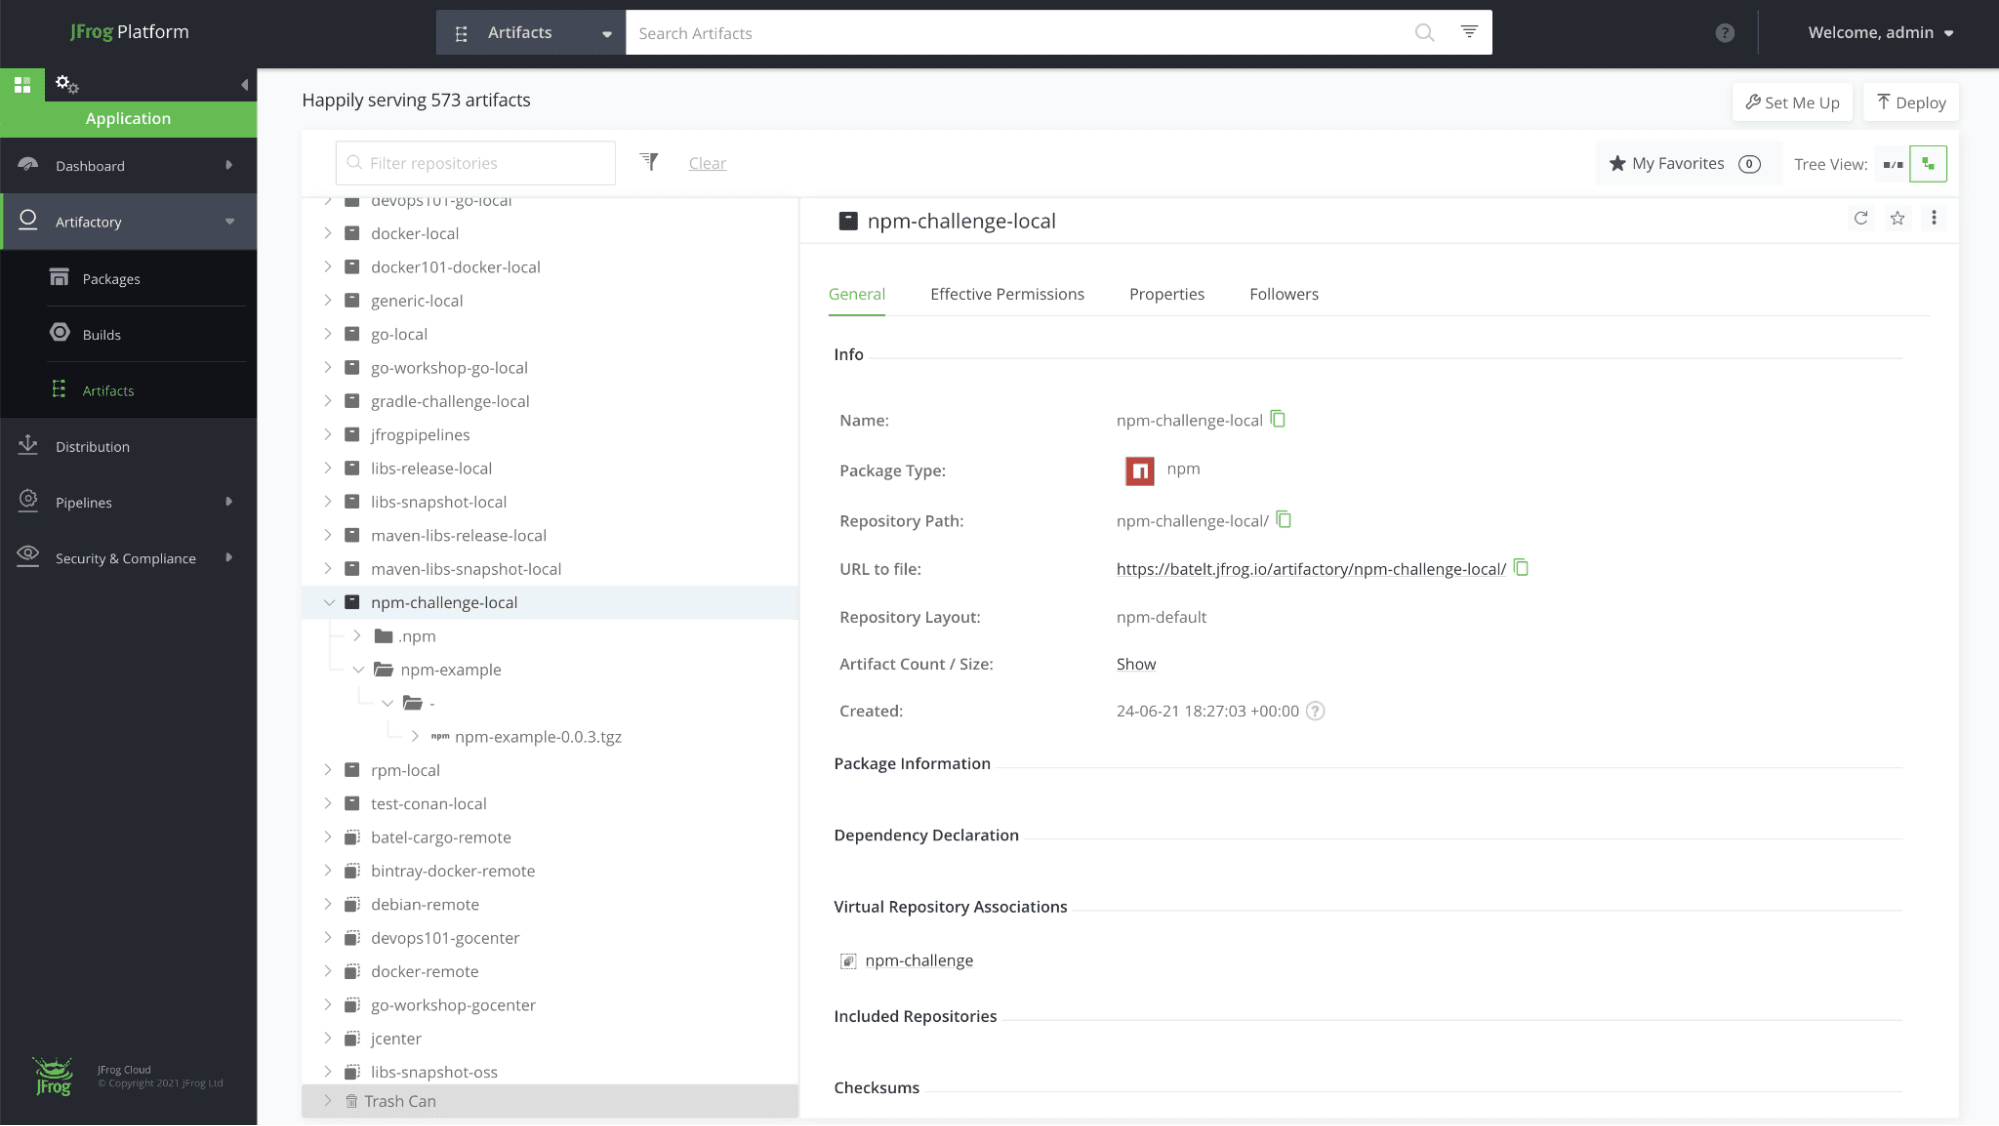Click the Filter repositories input field
This screenshot has height=1126, width=1999.
pos(474,163)
